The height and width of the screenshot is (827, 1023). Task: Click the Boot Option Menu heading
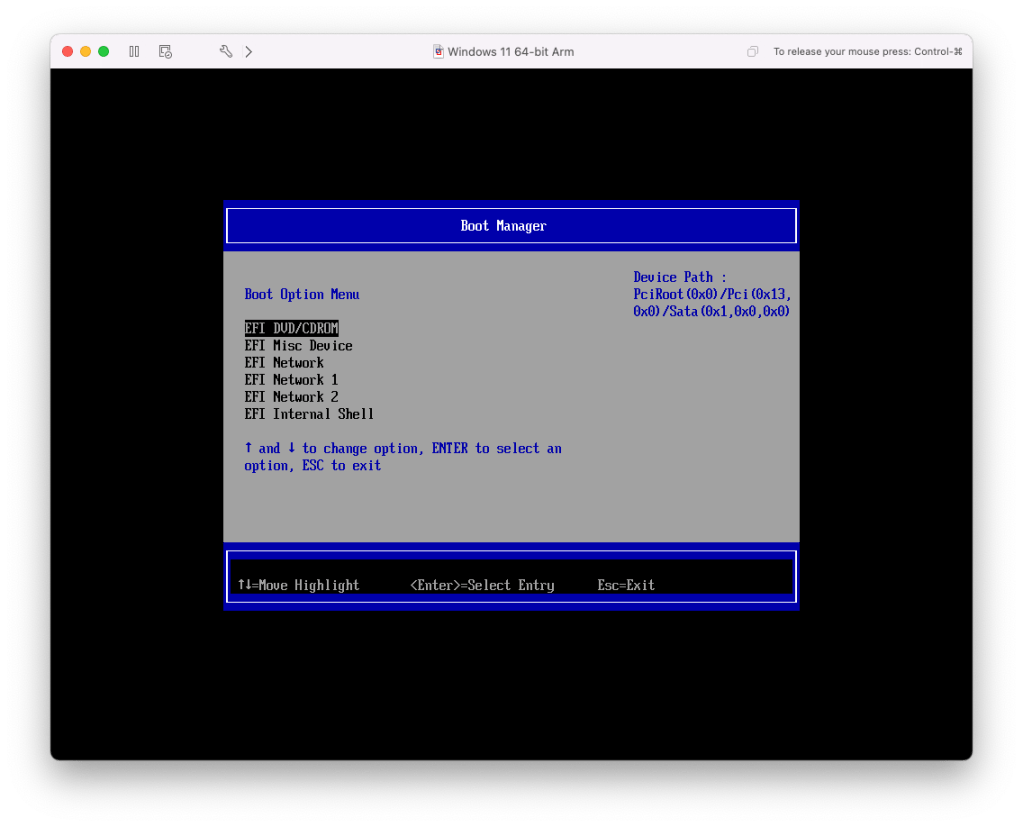pyautogui.click(x=301, y=294)
